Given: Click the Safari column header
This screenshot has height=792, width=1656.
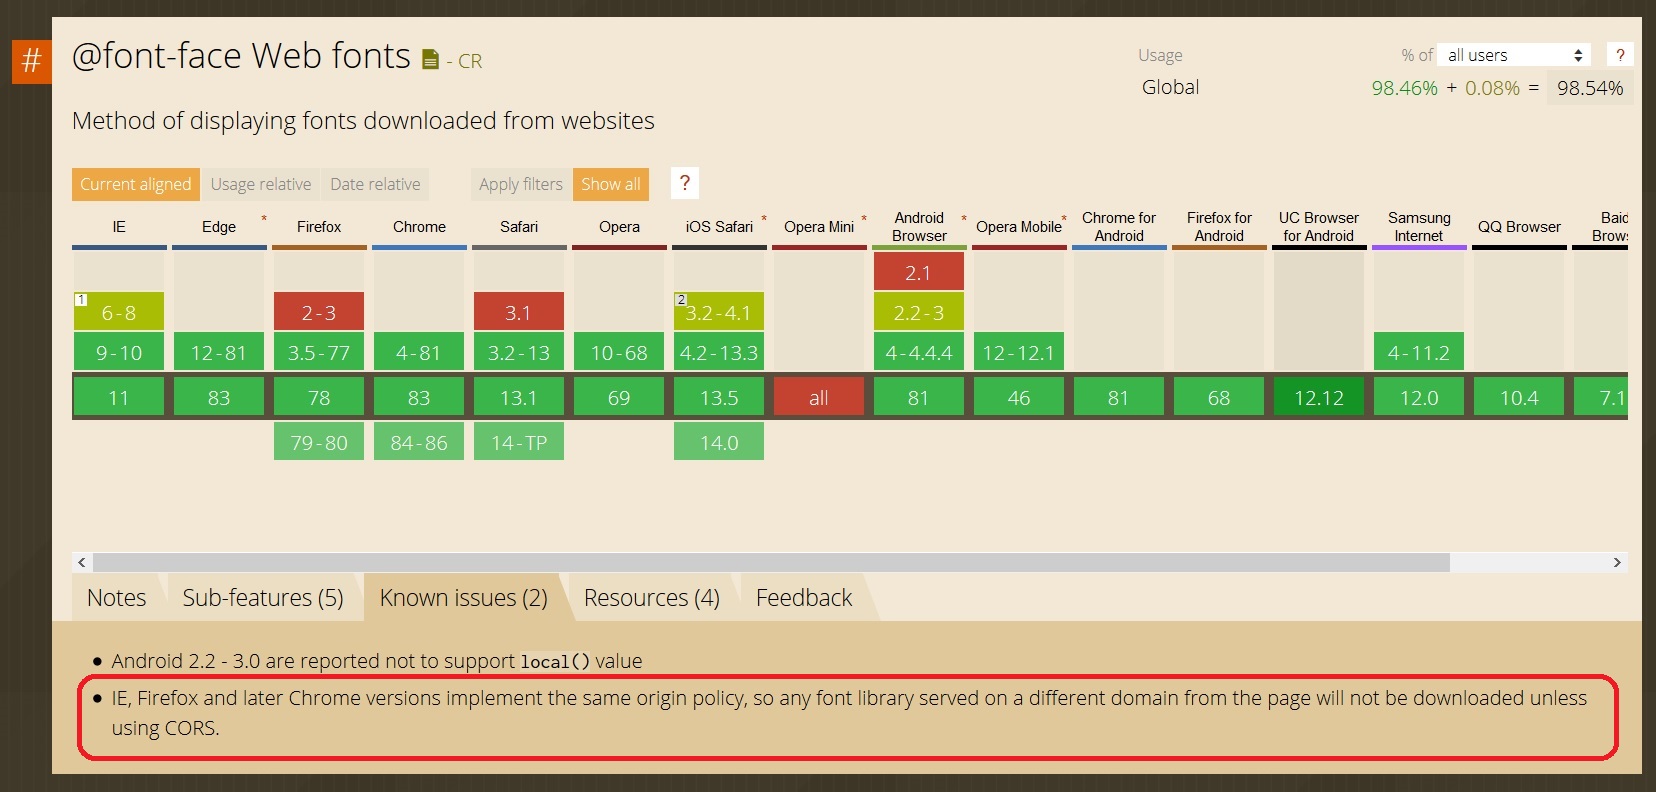Looking at the screenshot, I should (519, 227).
